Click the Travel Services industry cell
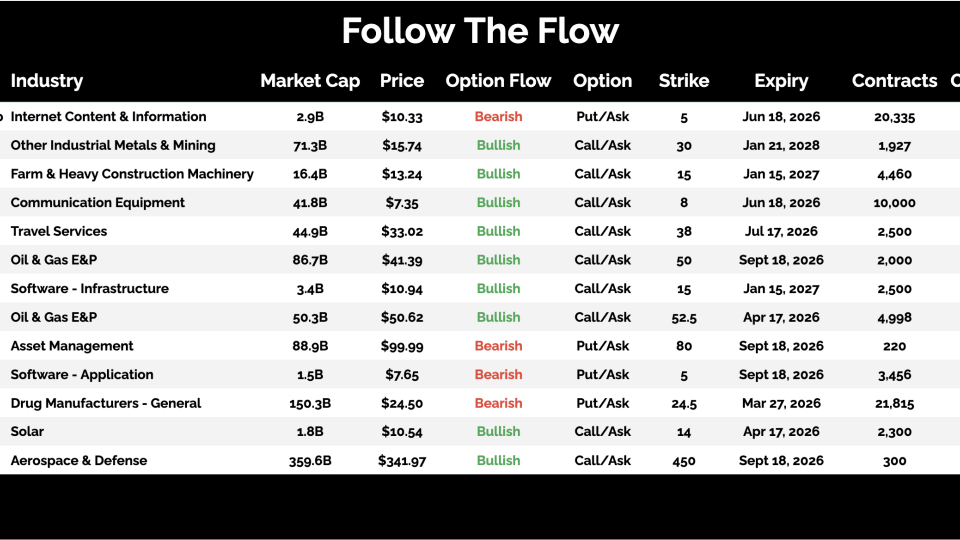960x540 pixels. coord(59,231)
